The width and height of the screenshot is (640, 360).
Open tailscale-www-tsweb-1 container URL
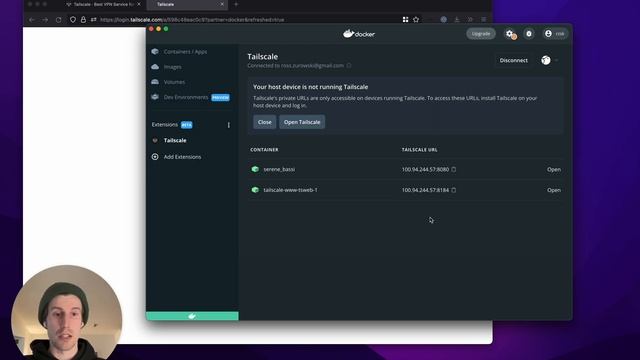point(554,190)
